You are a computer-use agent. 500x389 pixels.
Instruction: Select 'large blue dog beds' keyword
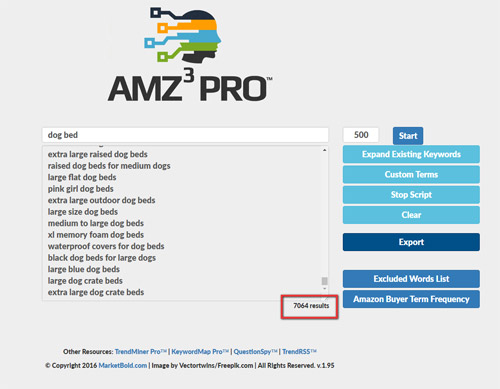click(x=84, y=269)
